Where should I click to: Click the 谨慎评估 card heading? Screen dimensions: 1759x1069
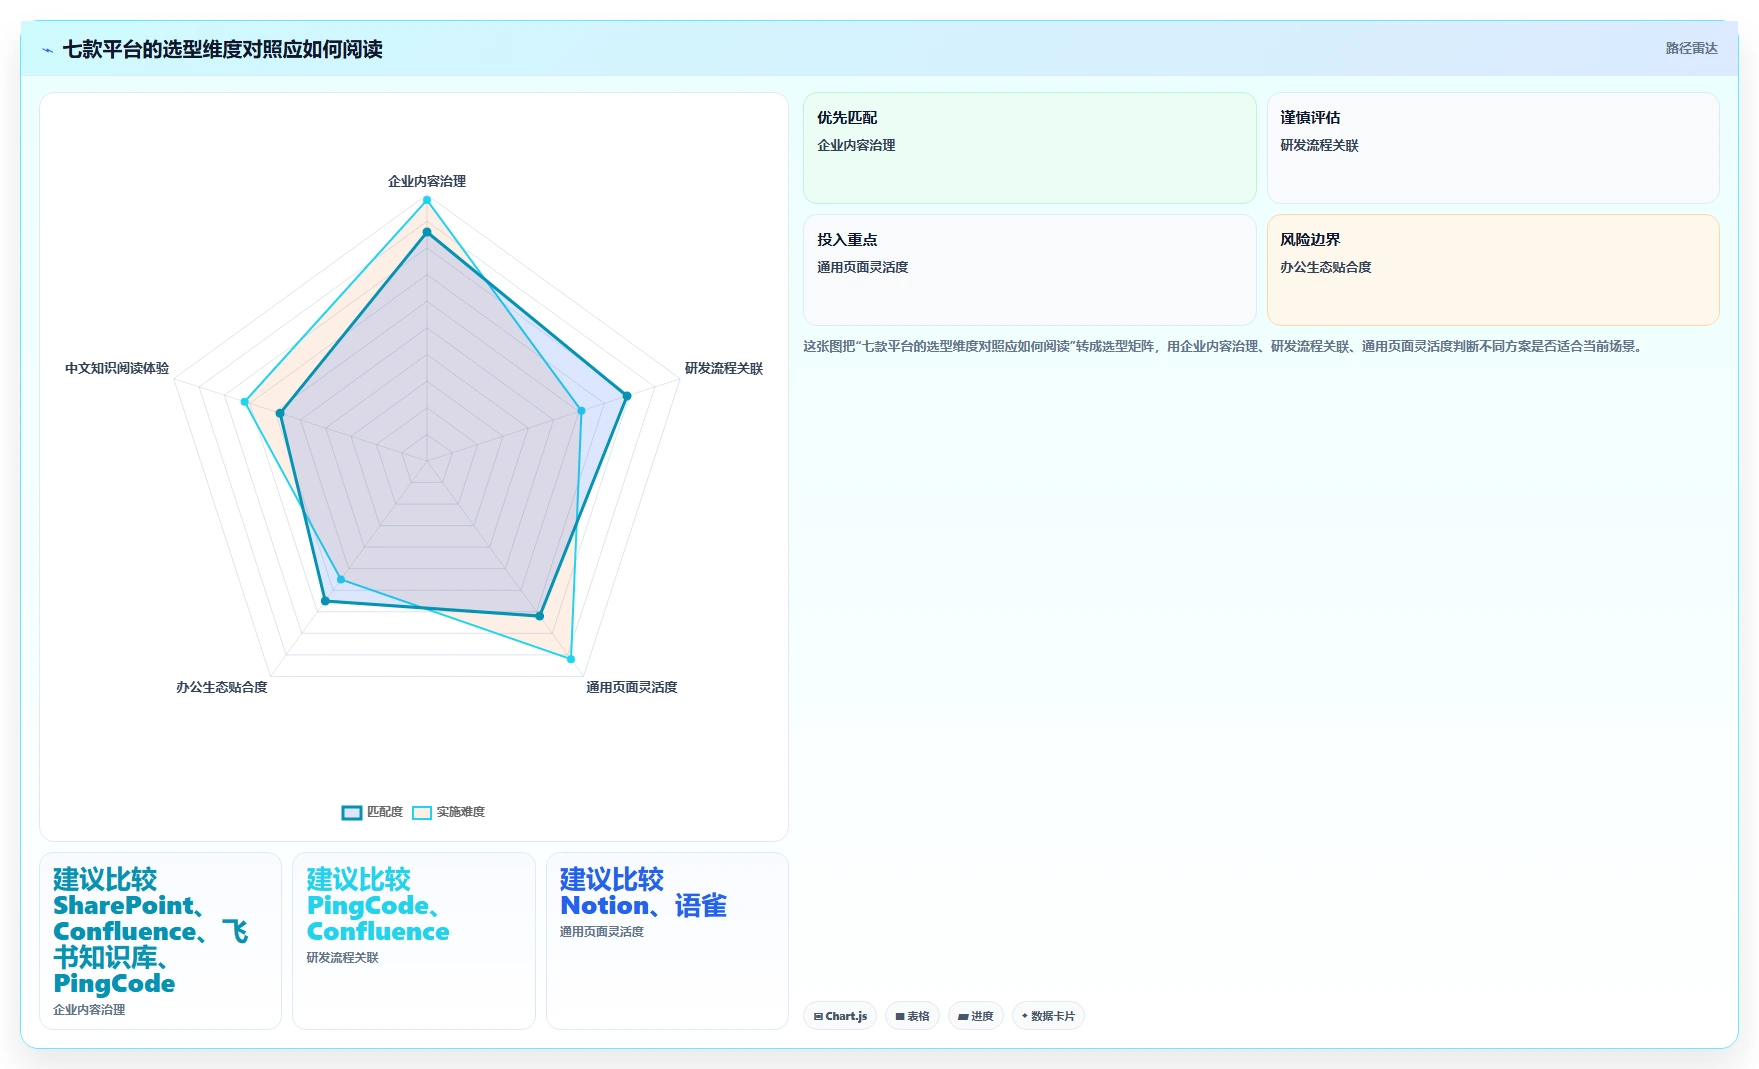click(1310, 118)
